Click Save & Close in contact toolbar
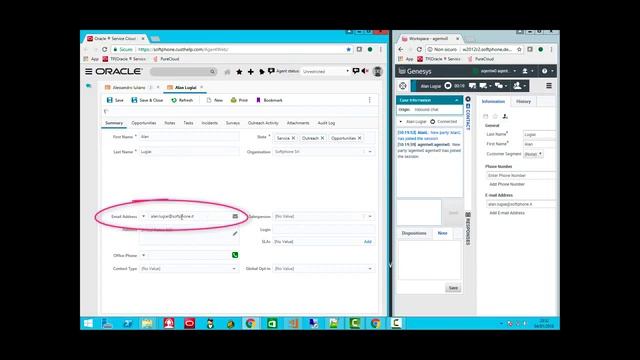This screenshot has width=640, height=360. click(147, 100)
